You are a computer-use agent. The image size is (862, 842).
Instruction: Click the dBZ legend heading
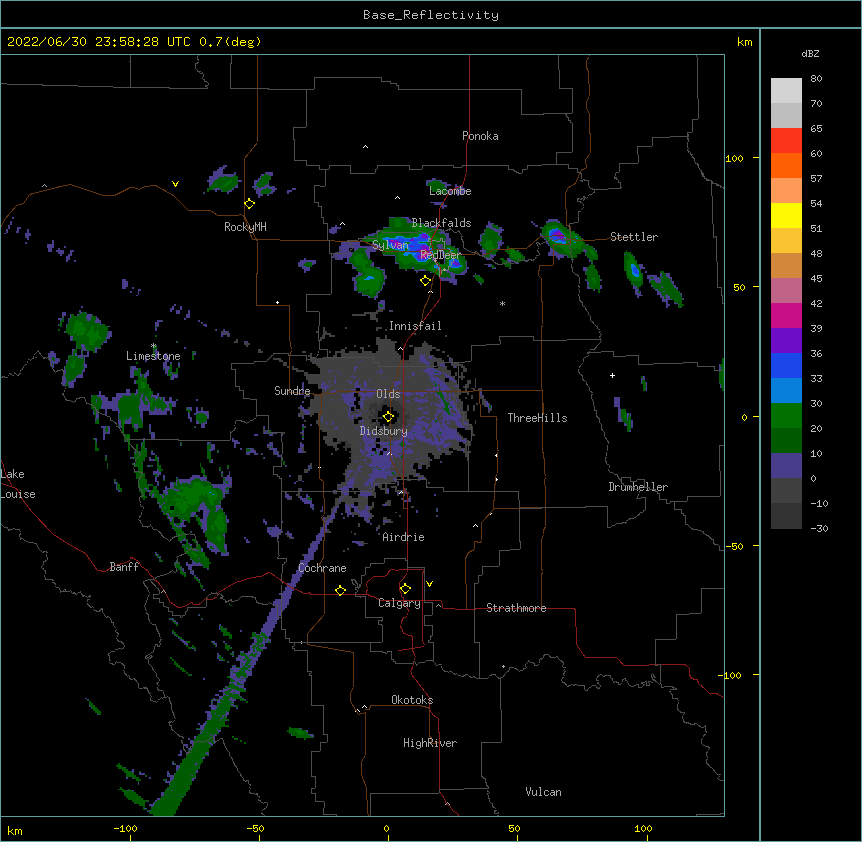pos(810,53)
